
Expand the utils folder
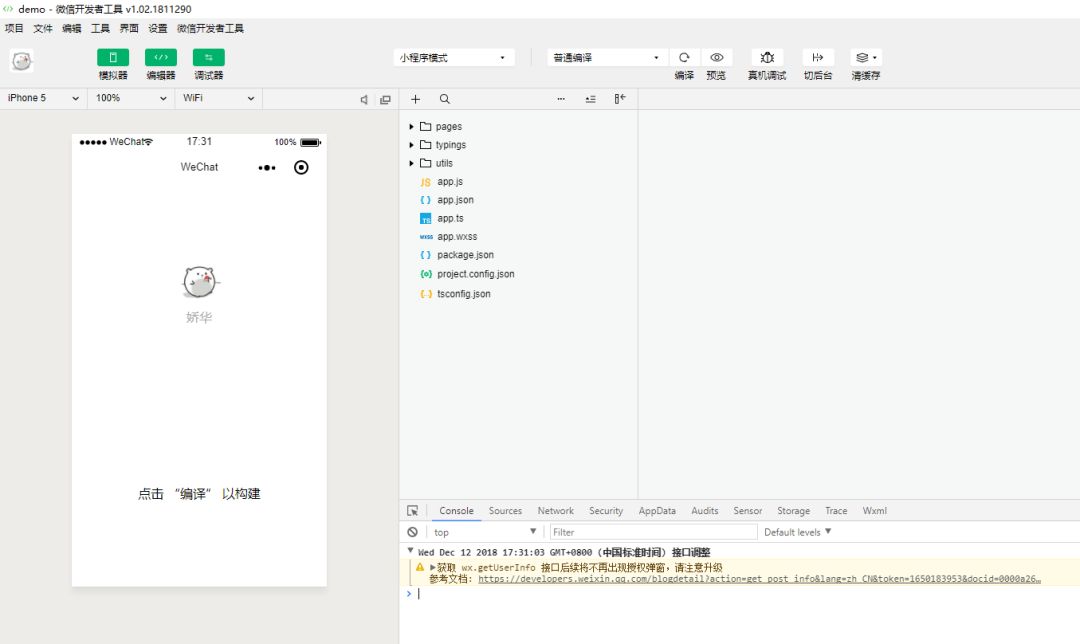[411, 163]
